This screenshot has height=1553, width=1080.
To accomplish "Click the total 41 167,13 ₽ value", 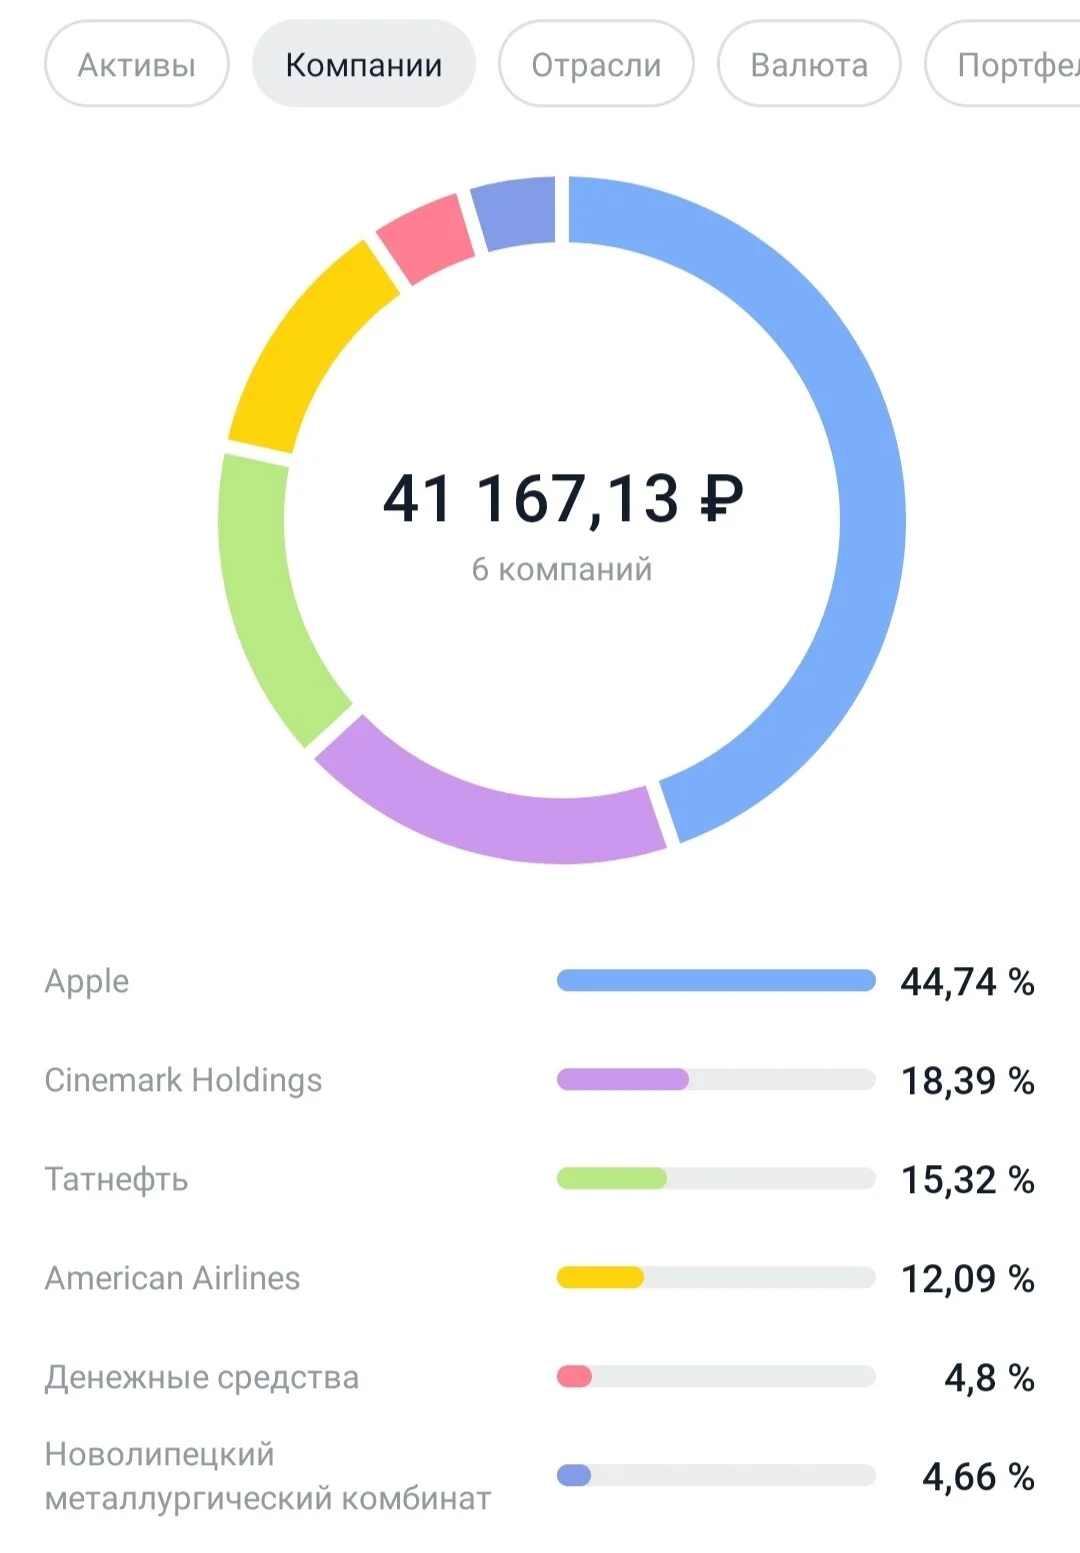I will coord(563,498).
